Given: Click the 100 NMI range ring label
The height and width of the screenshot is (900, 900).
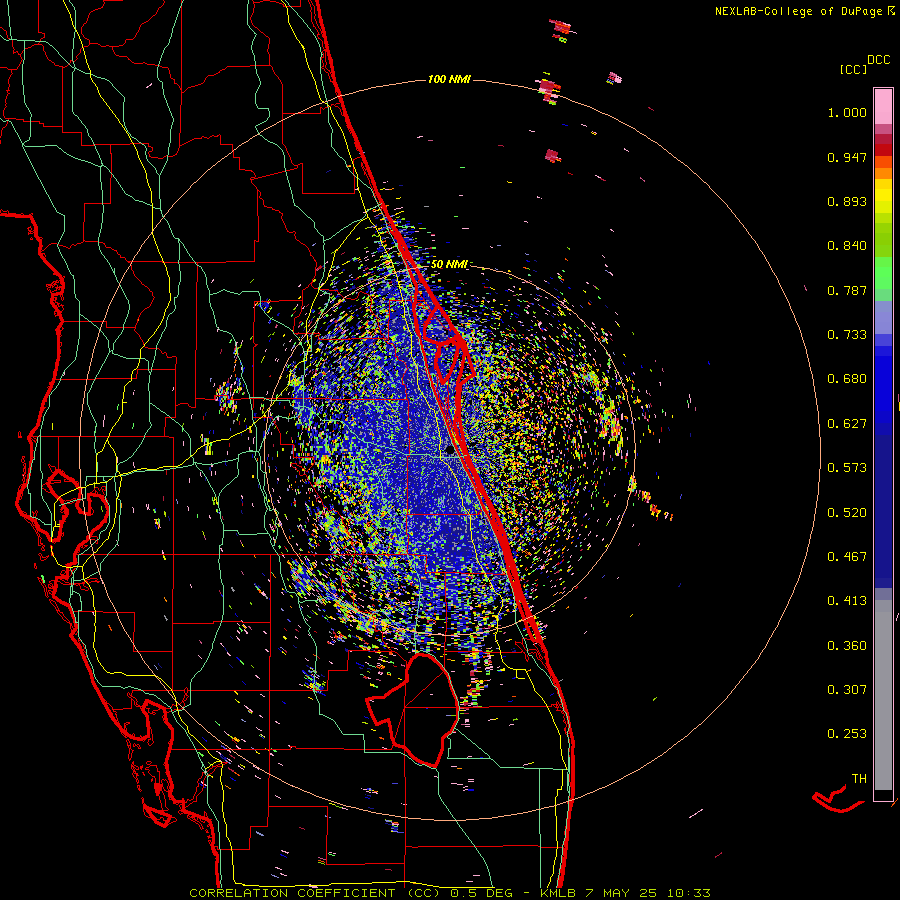Looking at the screenshot, I should pyautogui.click(x=449, y=79).
